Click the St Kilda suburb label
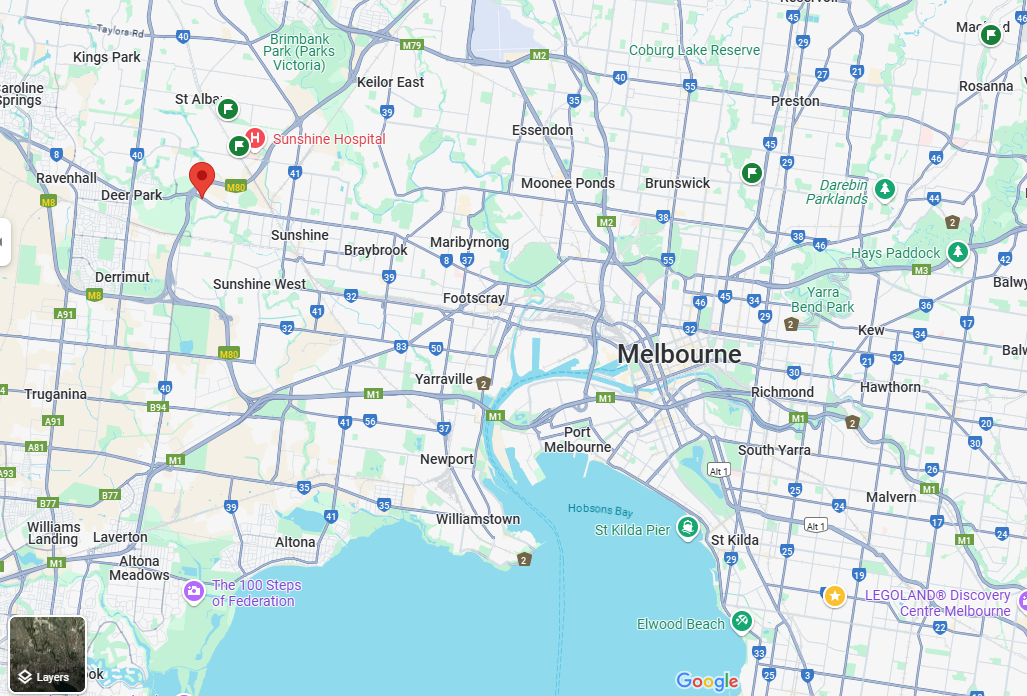This screenshot has height=696, width=1027. click(x=735, y=540)
